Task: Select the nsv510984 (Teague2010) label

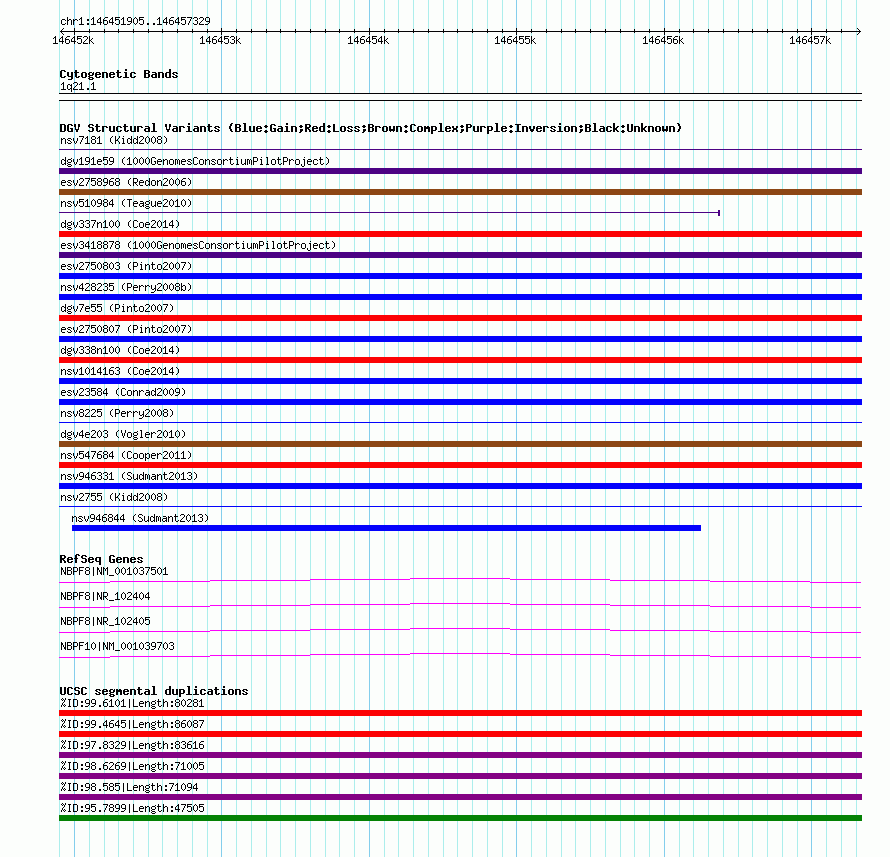Action: click(126, 203)
